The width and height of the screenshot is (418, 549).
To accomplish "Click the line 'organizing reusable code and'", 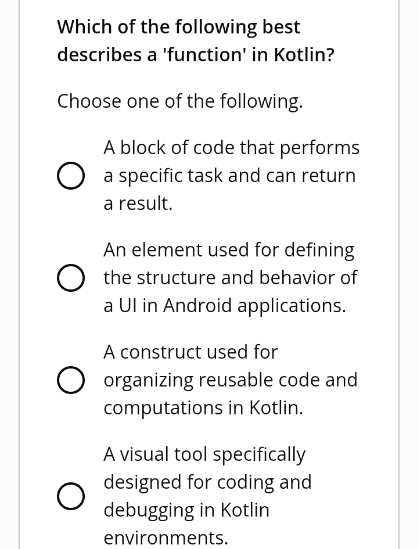I will 231,381.
